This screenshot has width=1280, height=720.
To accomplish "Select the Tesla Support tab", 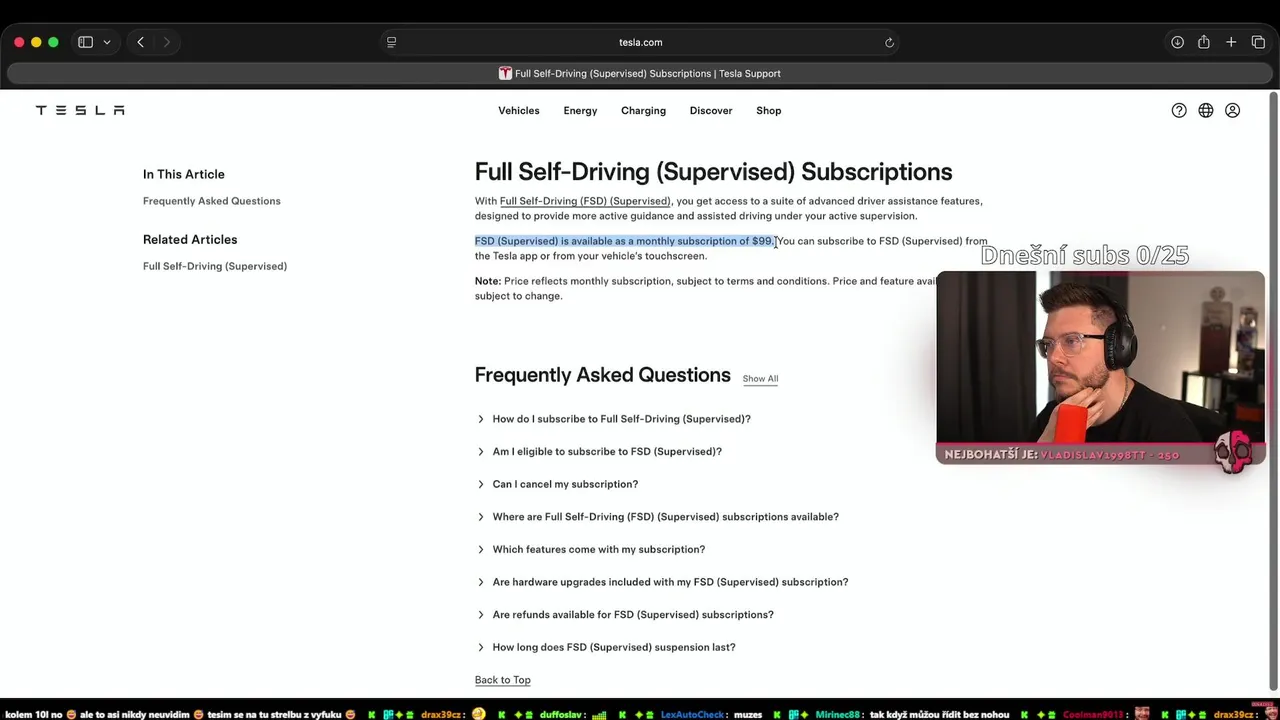I will pyautogui.click(x=640, y=73).
